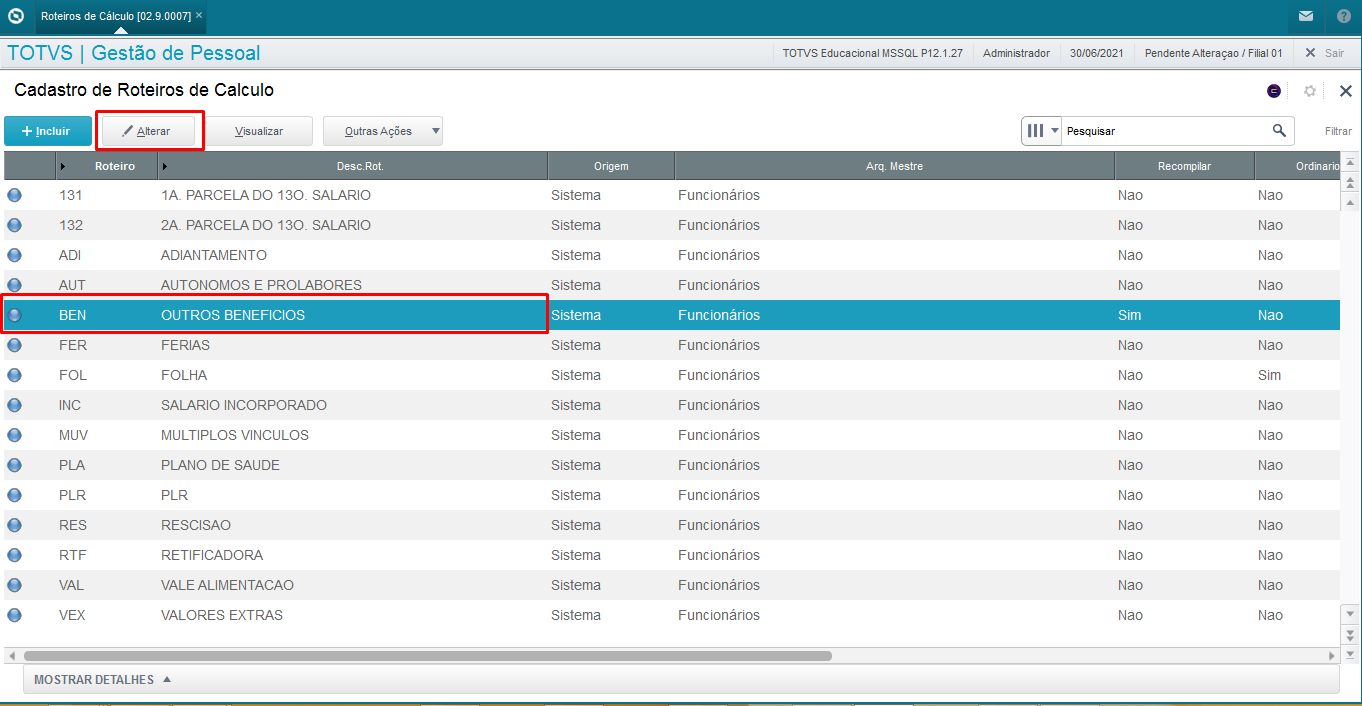
Task: Click the horizontal scrollbar thumb
Action: coord(428,656)
